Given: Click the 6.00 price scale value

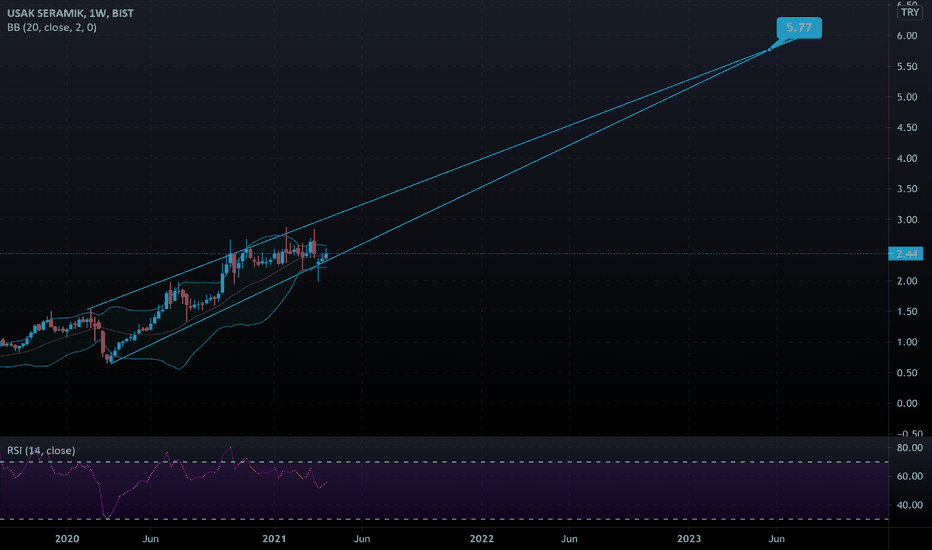Looking at the screenshot, I should coord(907,36).
